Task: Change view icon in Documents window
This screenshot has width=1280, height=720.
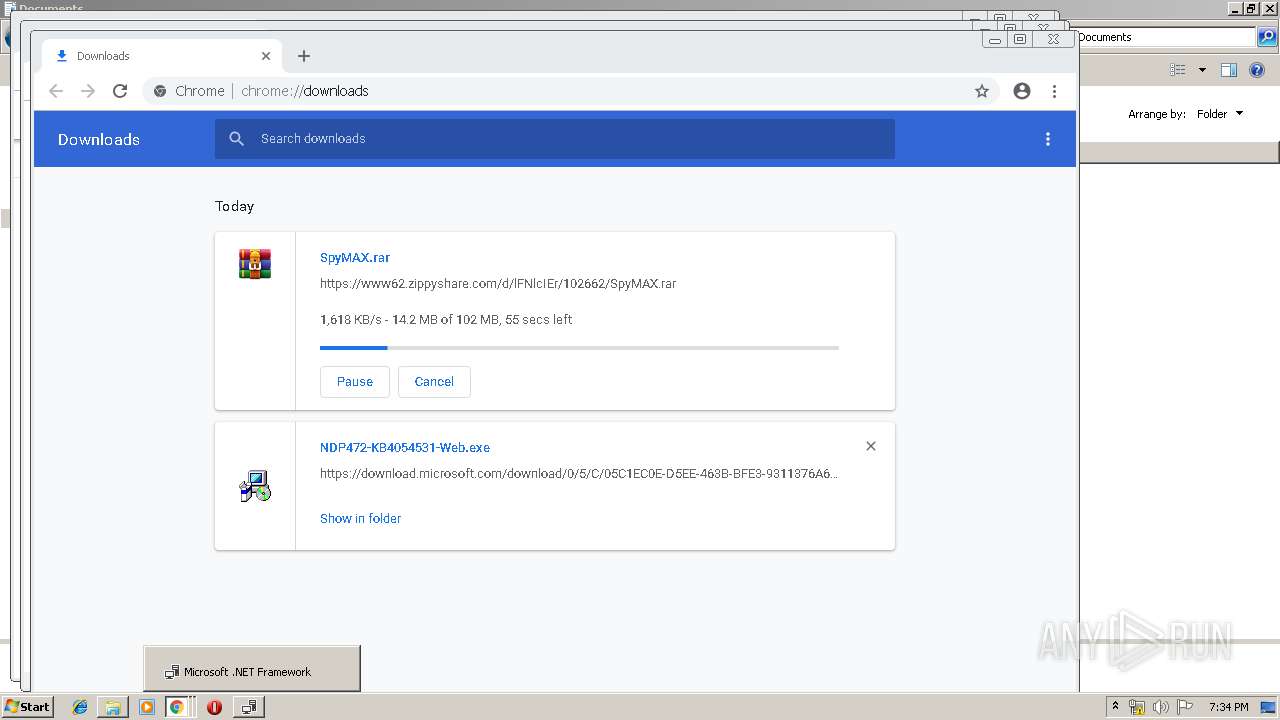Action: [1178, 70]
